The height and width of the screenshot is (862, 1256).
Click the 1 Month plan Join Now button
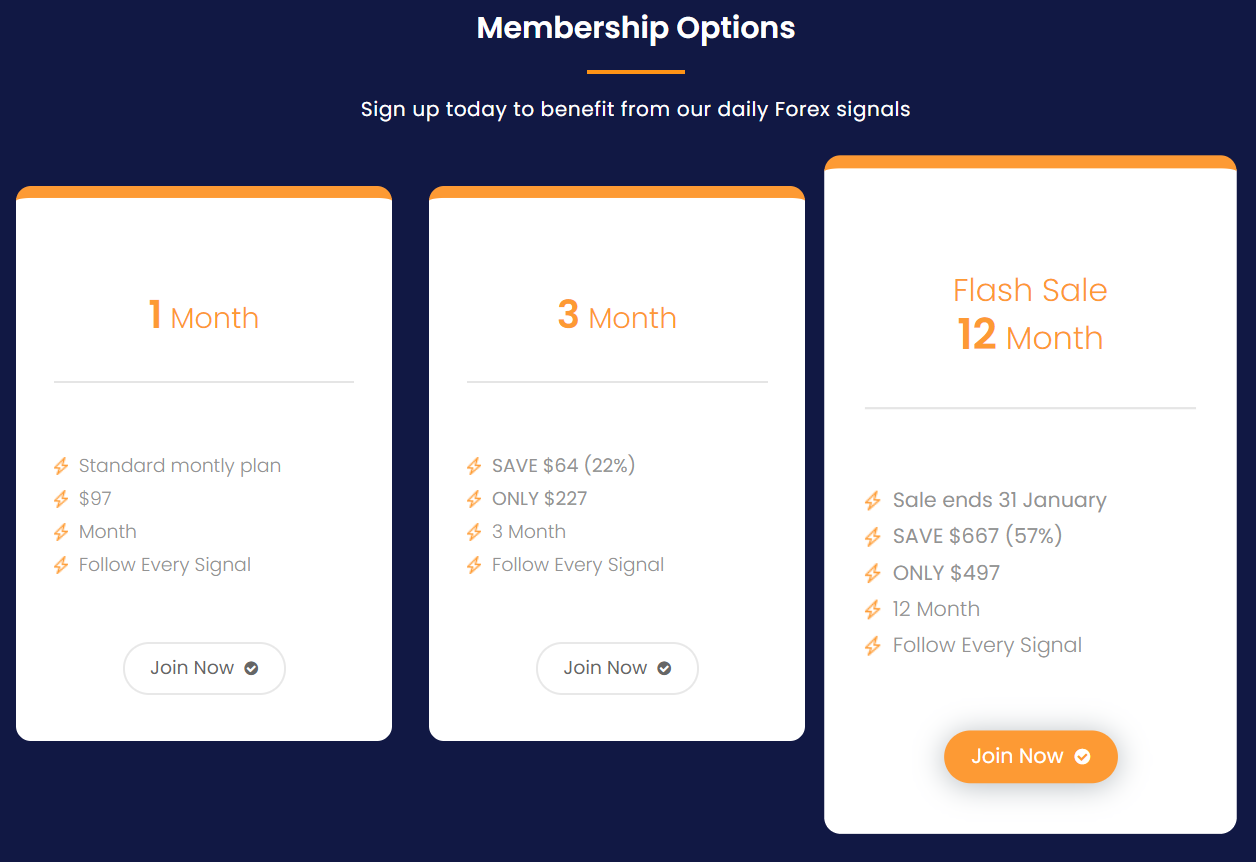204,668
